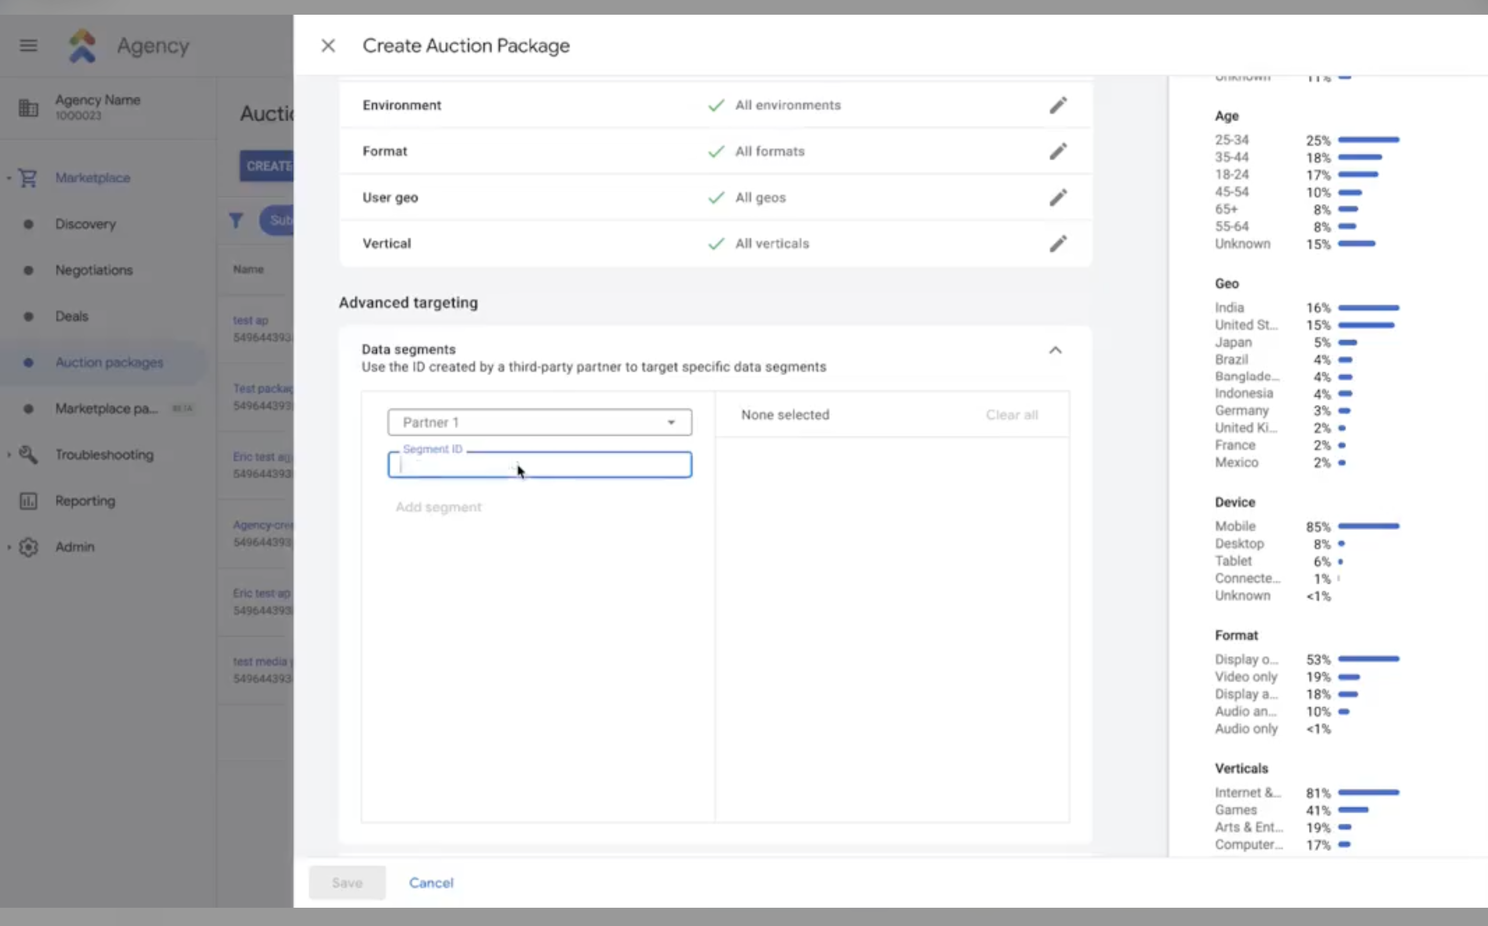Expand the Marketplace menu arrow

(9, 178)
